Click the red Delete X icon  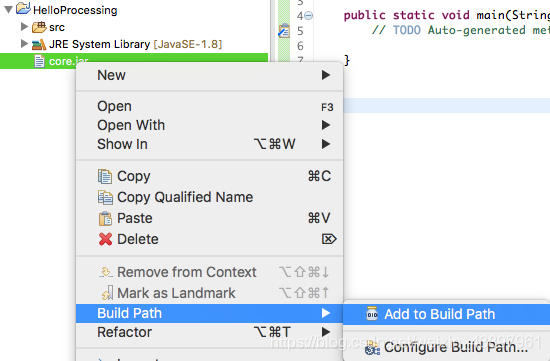pyautogui.click(x=105, y=239)
